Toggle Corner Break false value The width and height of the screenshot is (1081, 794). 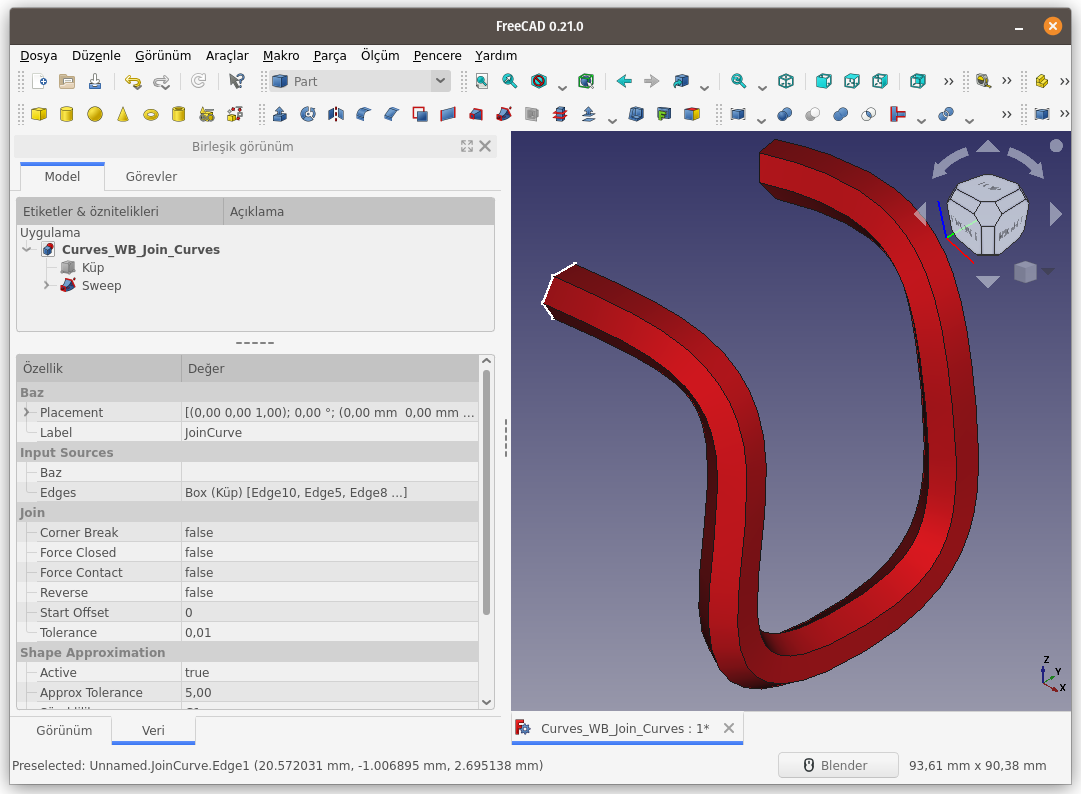click(330, 532)
